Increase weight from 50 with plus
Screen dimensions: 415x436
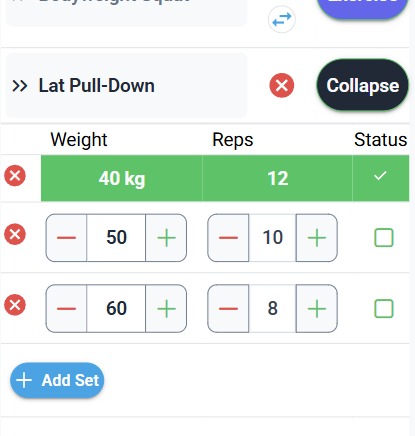[x=166, y=238]
